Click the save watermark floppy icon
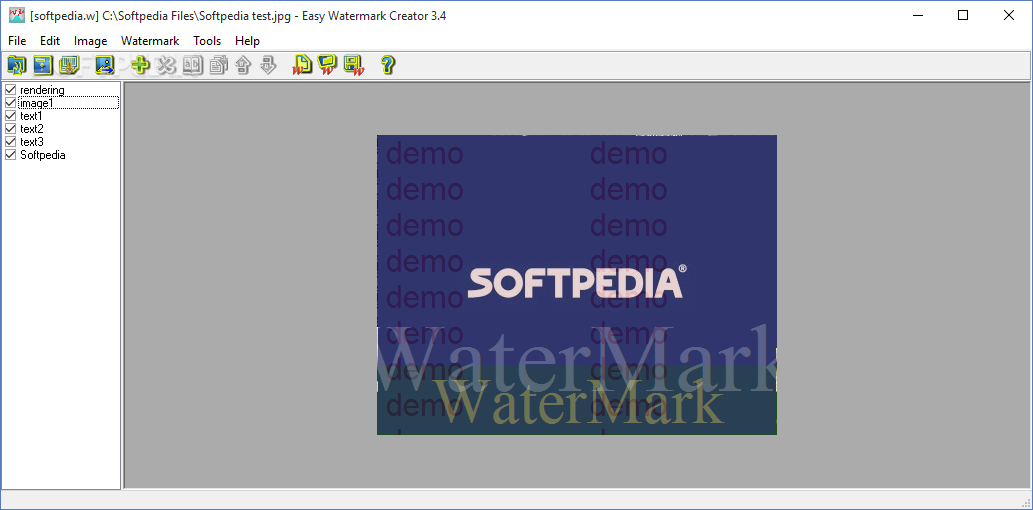 (354, 65)
